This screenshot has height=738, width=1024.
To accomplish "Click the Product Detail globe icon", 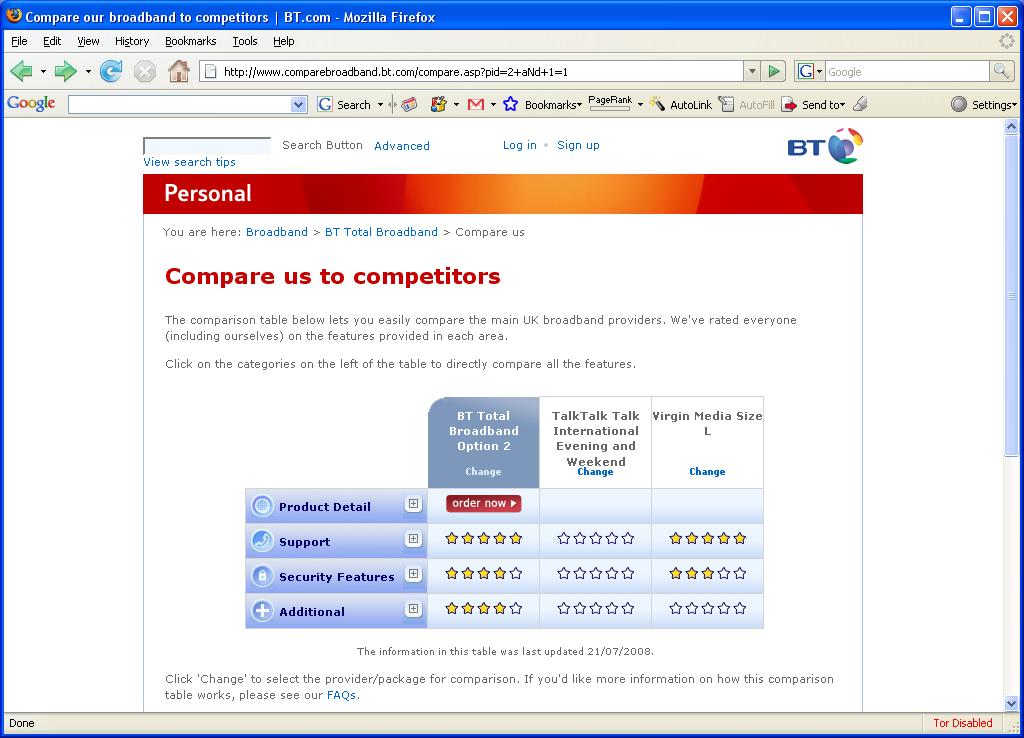I will click(x=262, y=506).
